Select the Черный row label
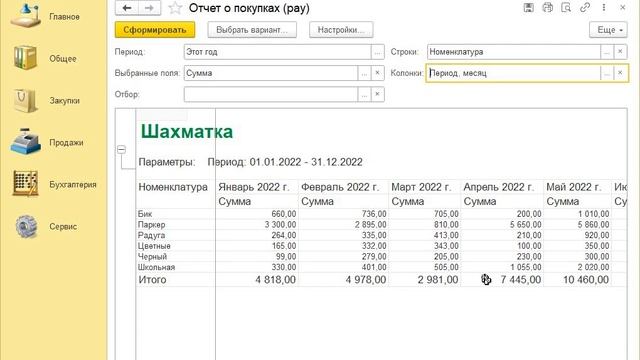640x360 pixels. (x=152, y=256)
